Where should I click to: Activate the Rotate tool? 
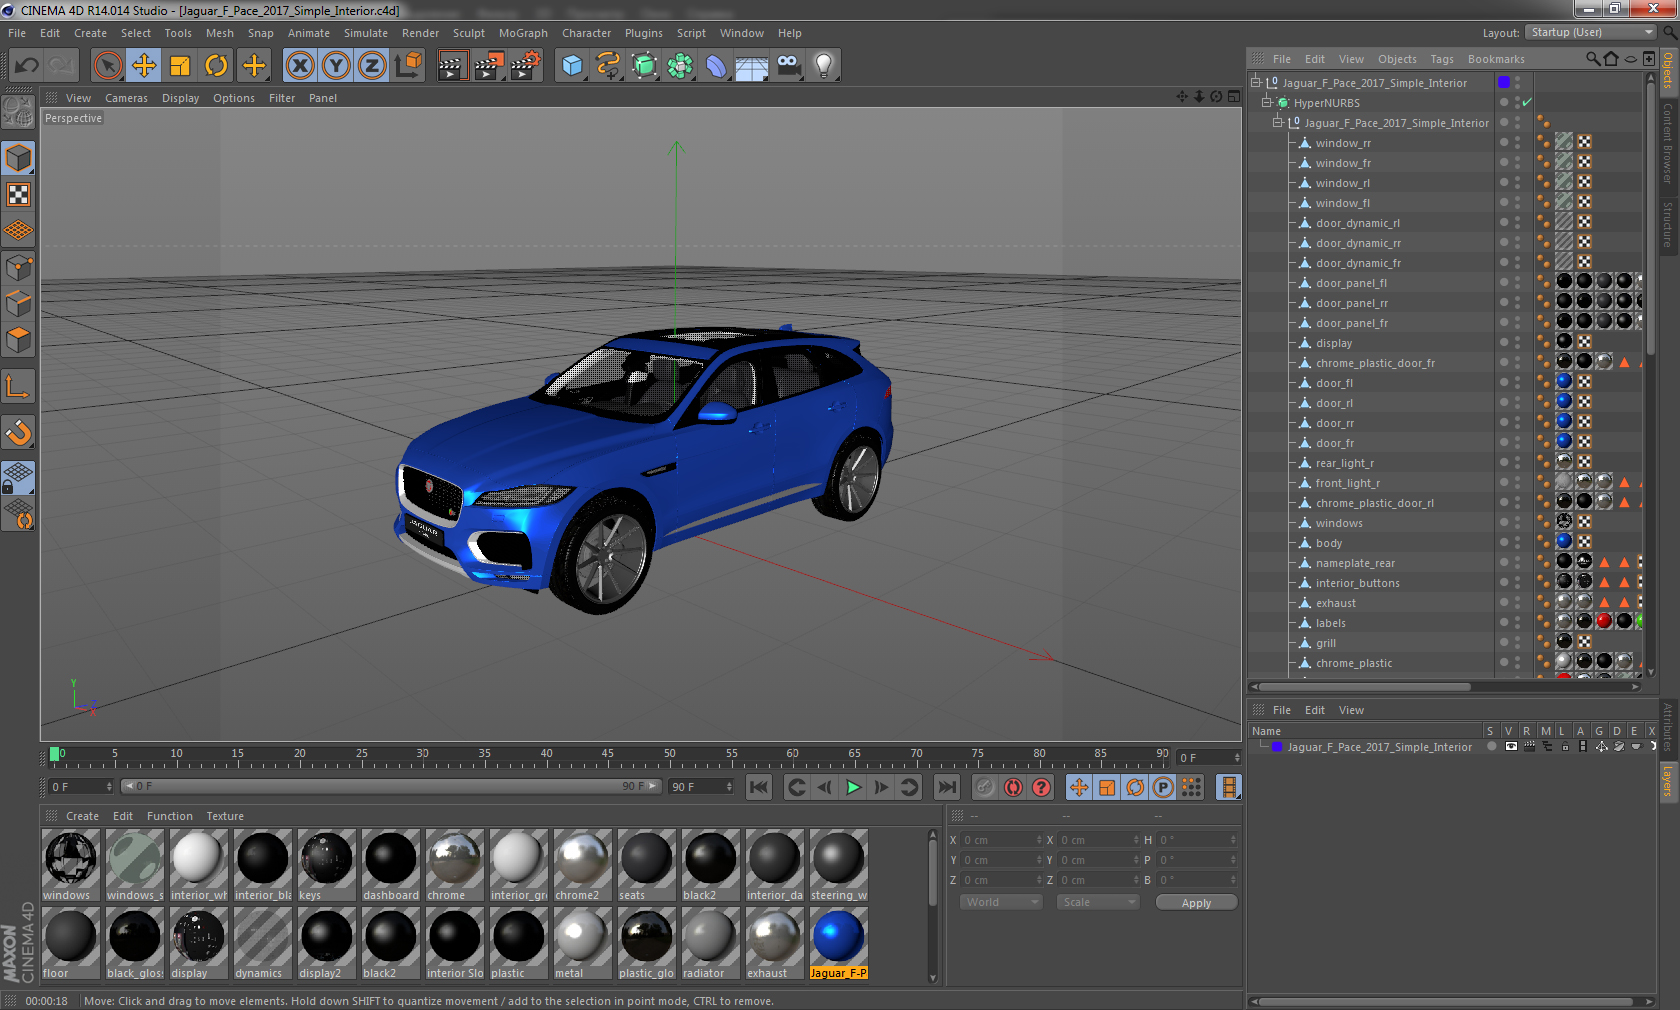(x=216, y=66)
